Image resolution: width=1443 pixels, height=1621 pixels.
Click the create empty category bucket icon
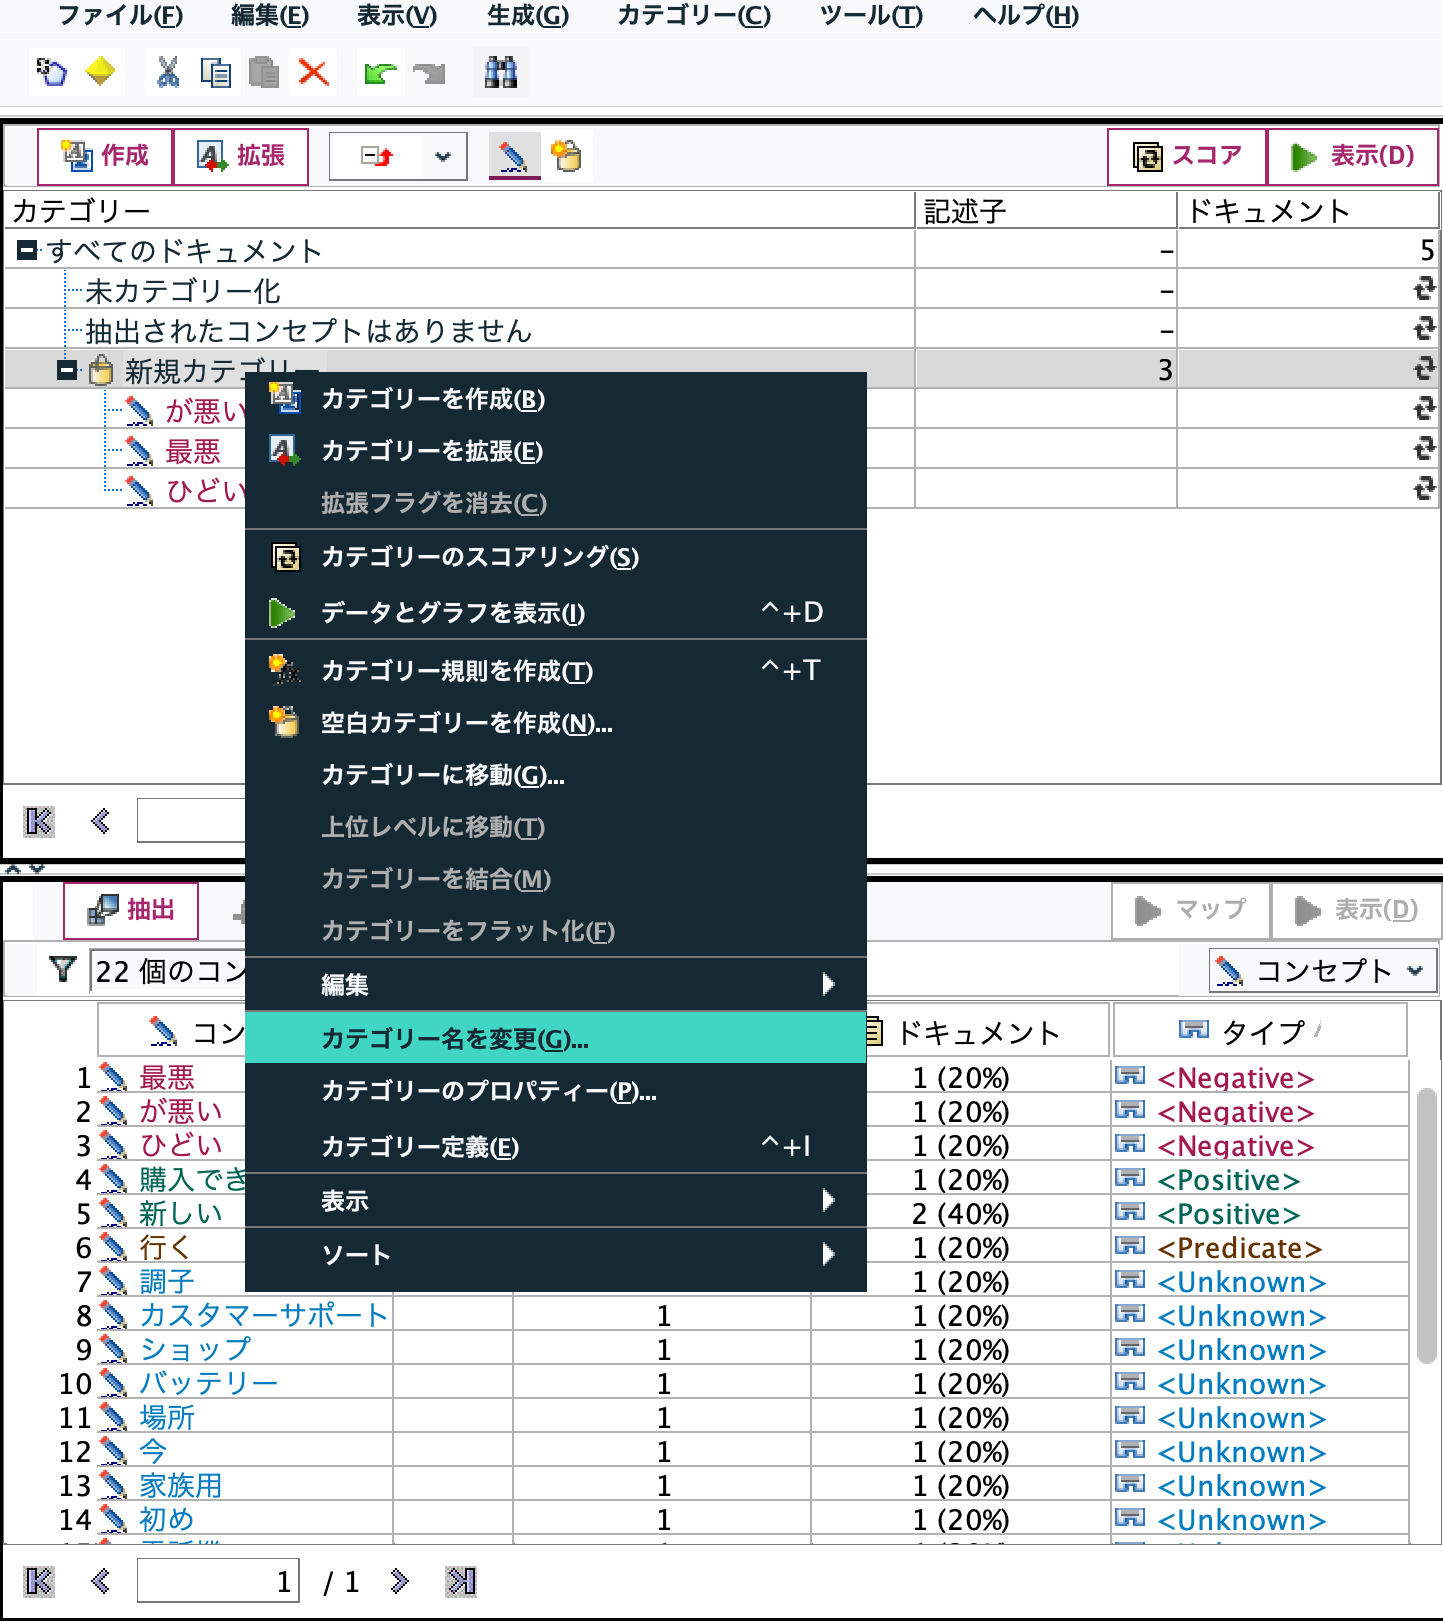pyautogui.click(x=567, y=156)
